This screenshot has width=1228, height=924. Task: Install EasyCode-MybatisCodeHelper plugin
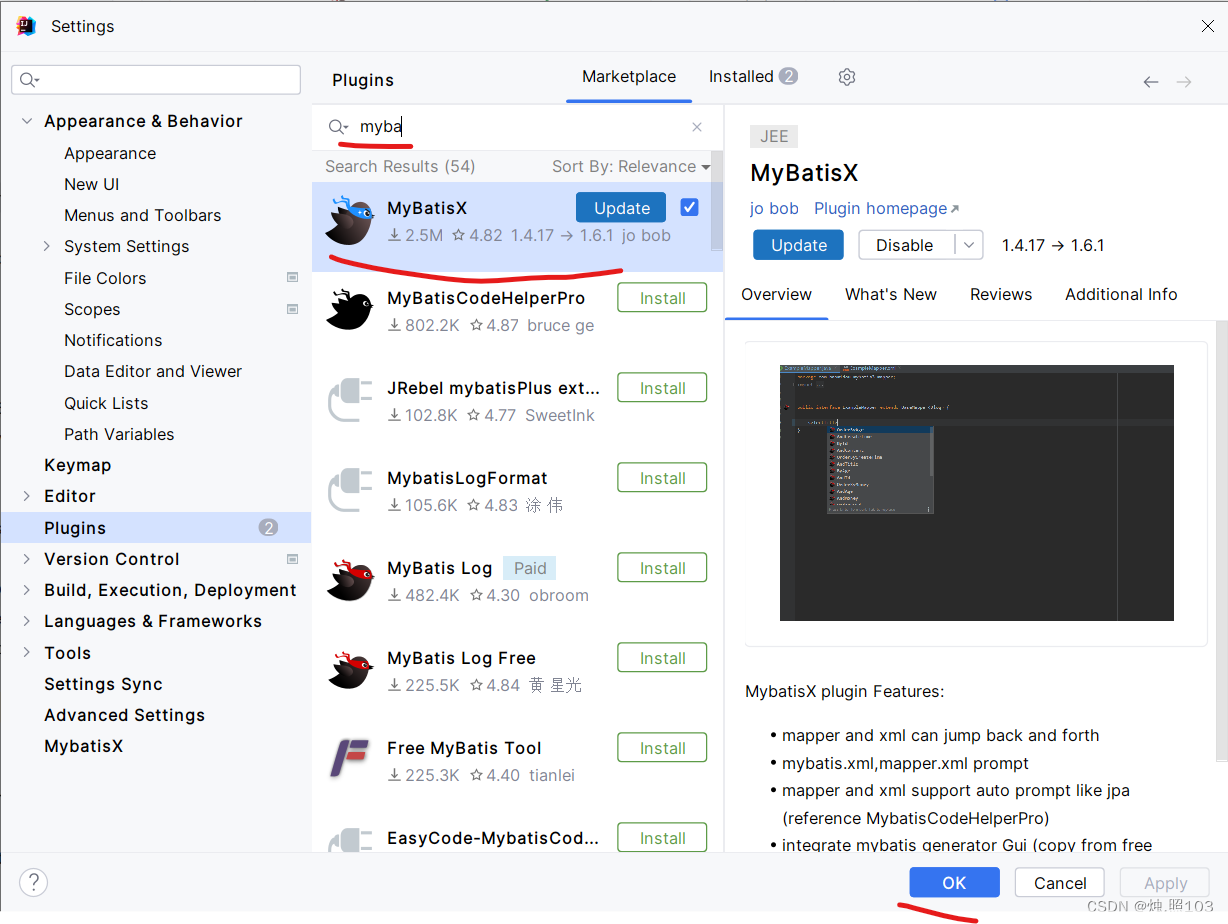tap(662, 837)
